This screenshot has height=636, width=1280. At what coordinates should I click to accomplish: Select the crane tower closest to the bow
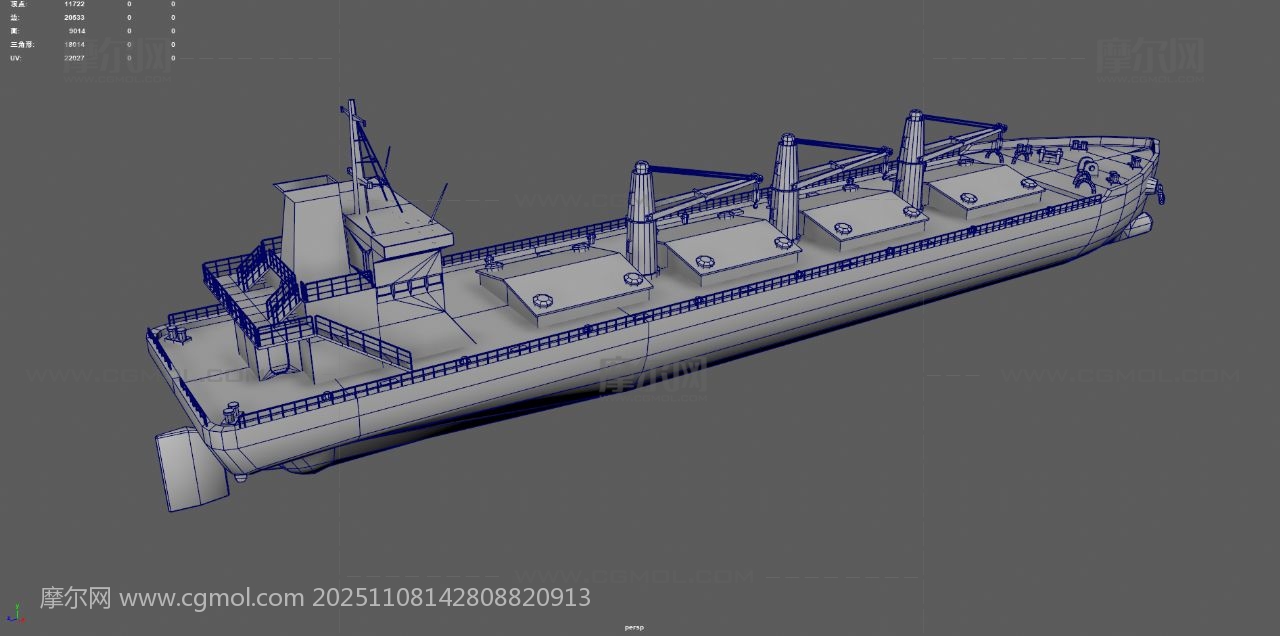coord(911,160)
